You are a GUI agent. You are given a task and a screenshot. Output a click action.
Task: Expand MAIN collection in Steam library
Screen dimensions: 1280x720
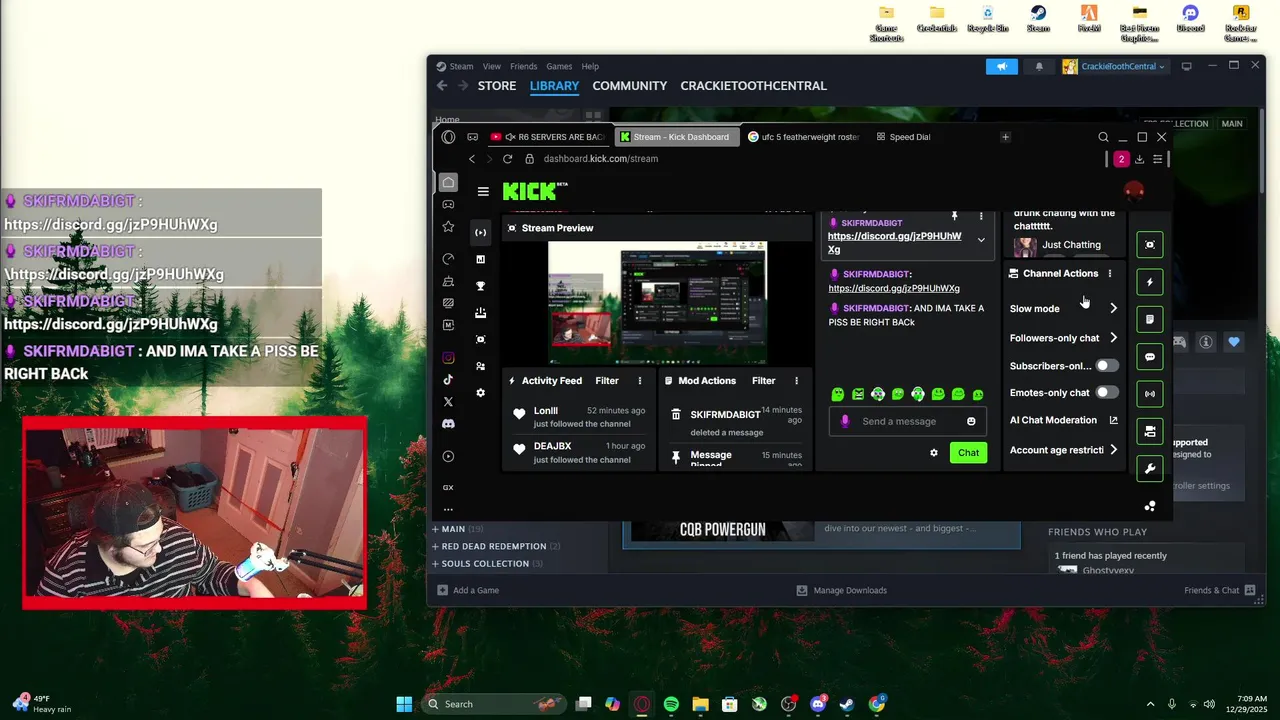coord(435,529)
